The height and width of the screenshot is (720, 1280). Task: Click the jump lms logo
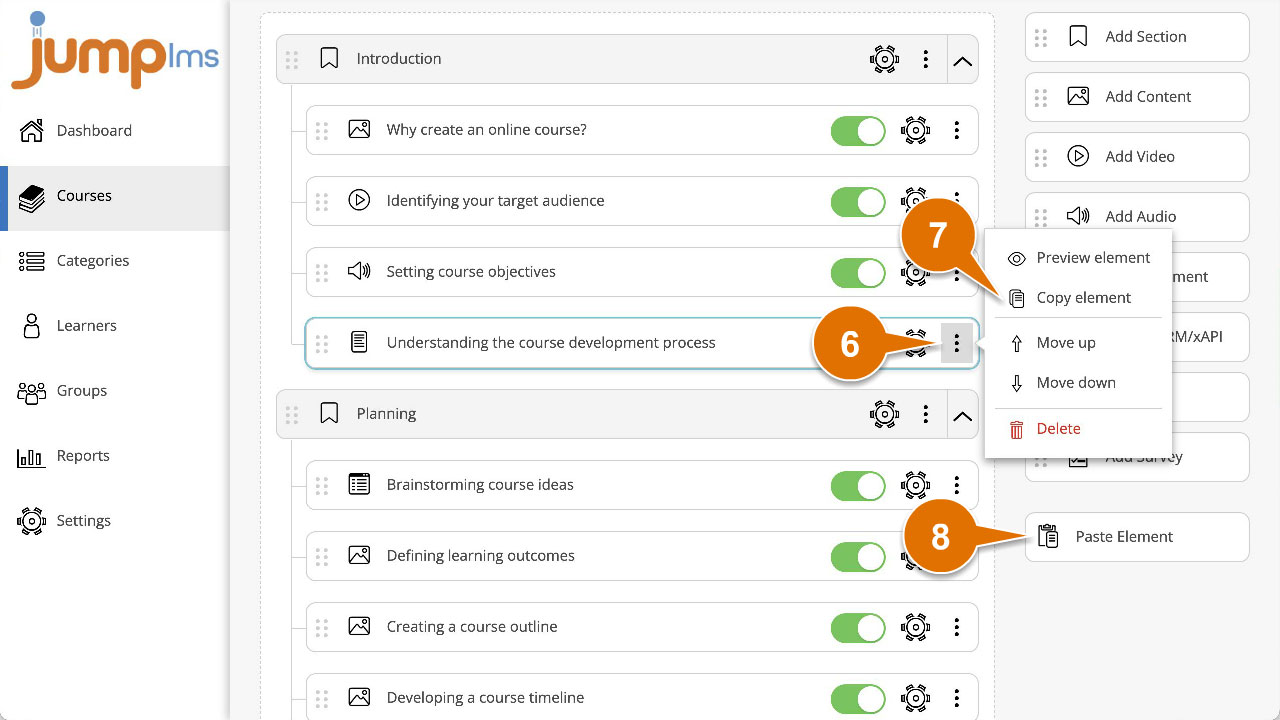(114, 51)
